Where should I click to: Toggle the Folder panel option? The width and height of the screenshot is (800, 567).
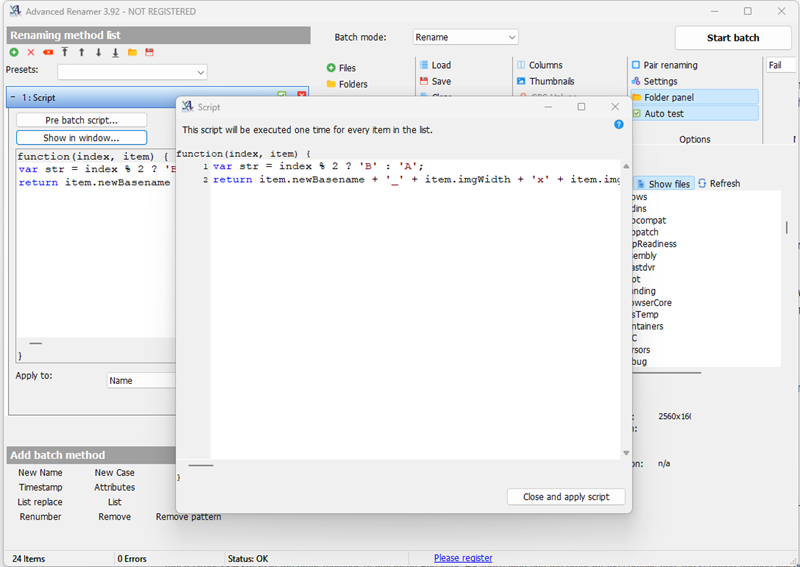click(x=668, y=97)
